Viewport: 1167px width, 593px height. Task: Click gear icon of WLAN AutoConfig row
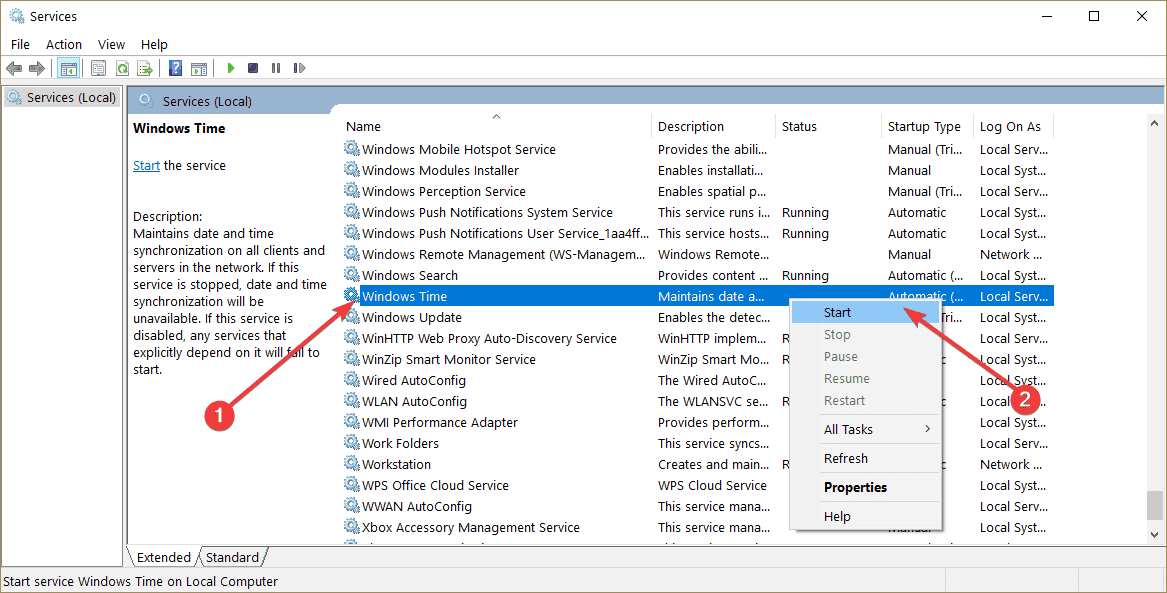(x=352, y=401)
